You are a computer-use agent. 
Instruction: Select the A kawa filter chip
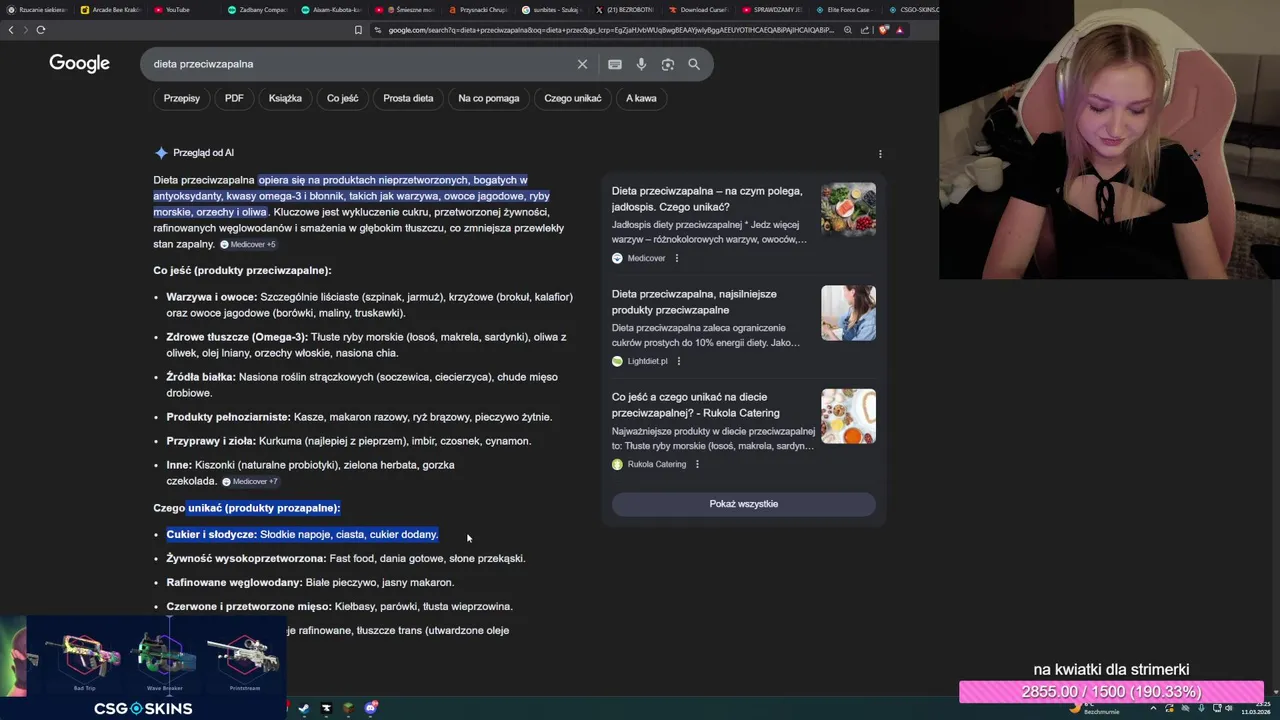point(641,98)
